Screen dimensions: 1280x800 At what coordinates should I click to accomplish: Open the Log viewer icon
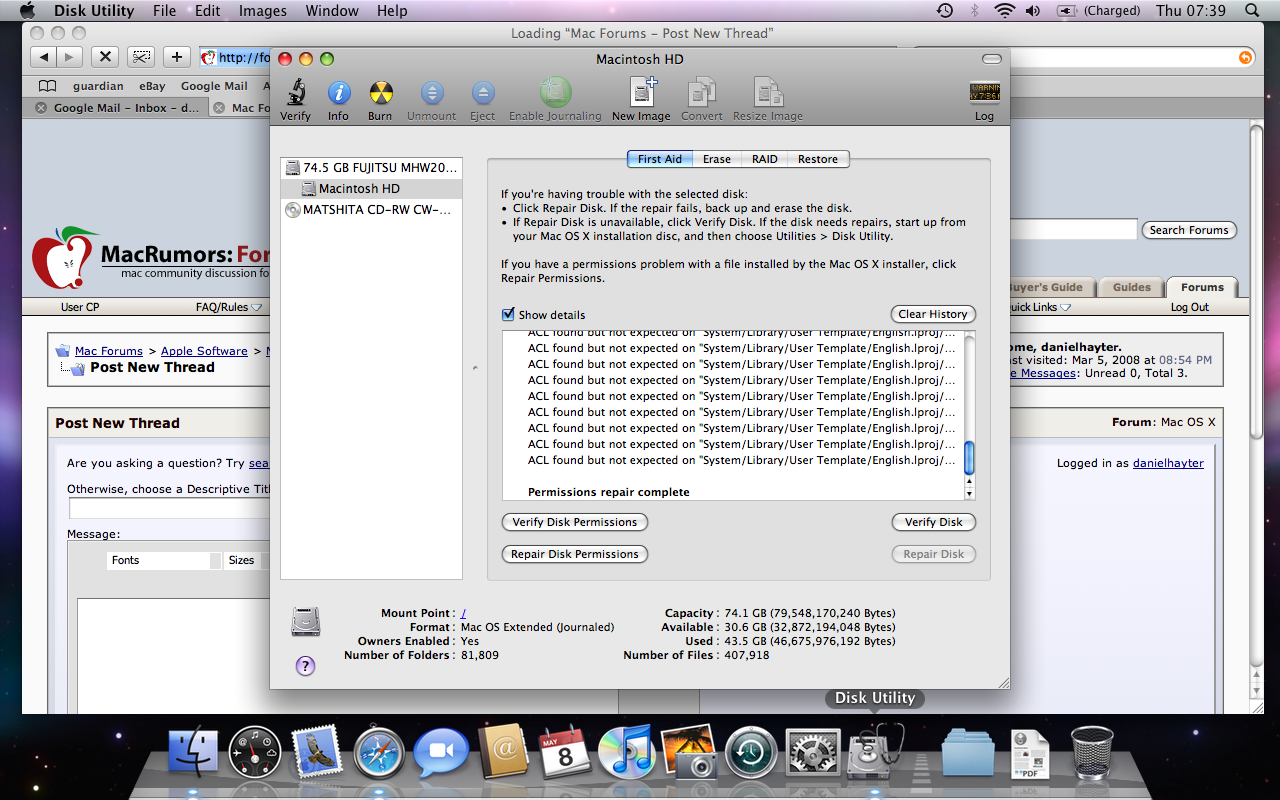click(x=985, y=93)
